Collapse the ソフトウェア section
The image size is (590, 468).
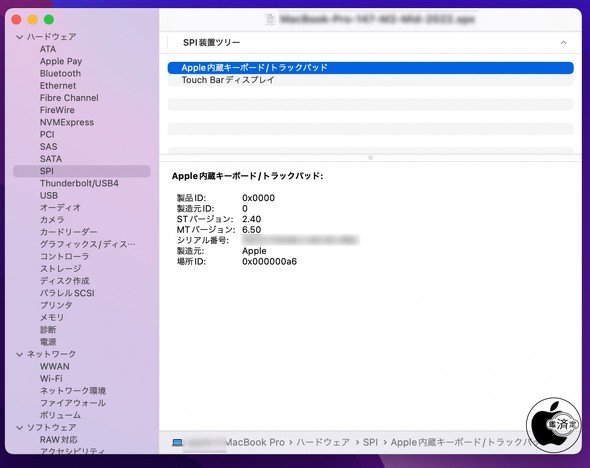(x=20, y=428)
